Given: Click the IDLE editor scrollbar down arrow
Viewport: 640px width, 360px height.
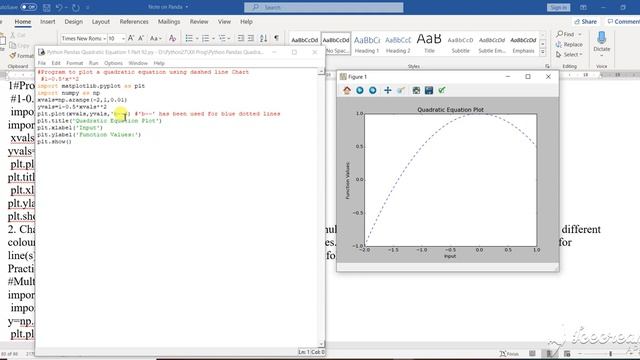Looking at the screenshot, I should pos(321,344).
